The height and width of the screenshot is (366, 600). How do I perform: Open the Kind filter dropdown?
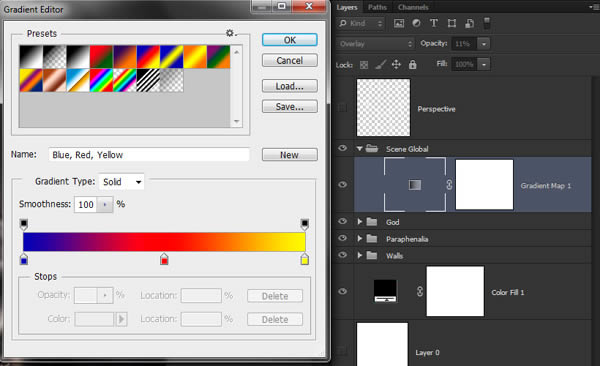click(361, 23)
